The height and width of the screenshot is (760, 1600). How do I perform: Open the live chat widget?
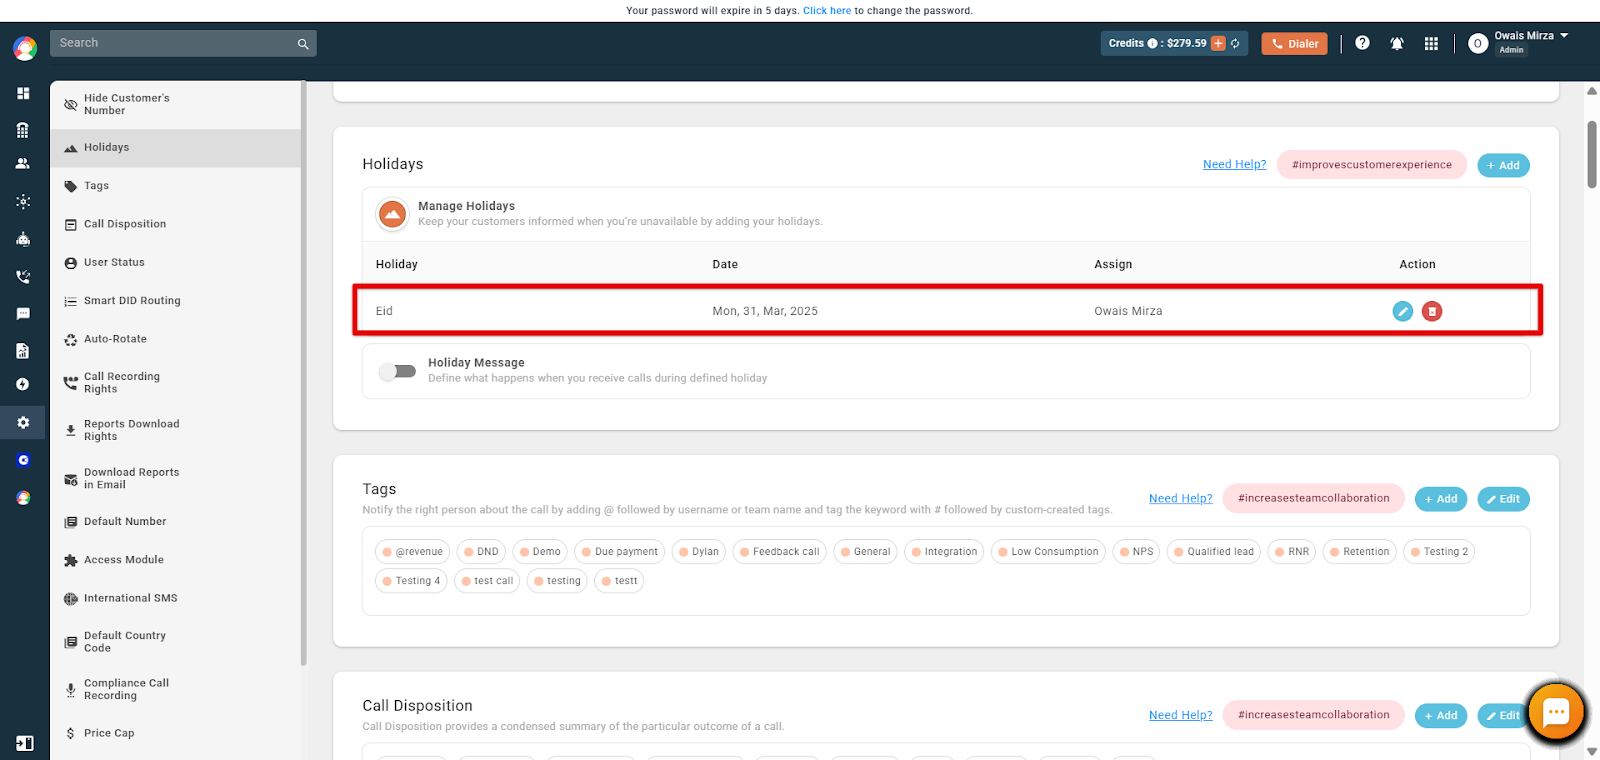[1556, 712]
